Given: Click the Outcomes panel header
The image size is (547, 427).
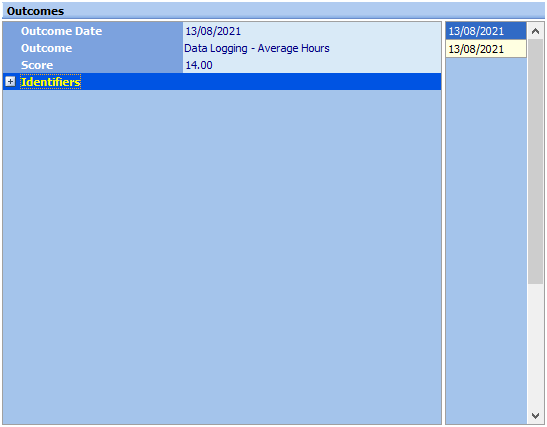Looking at the screenshot, I should (x=274, y=11).
